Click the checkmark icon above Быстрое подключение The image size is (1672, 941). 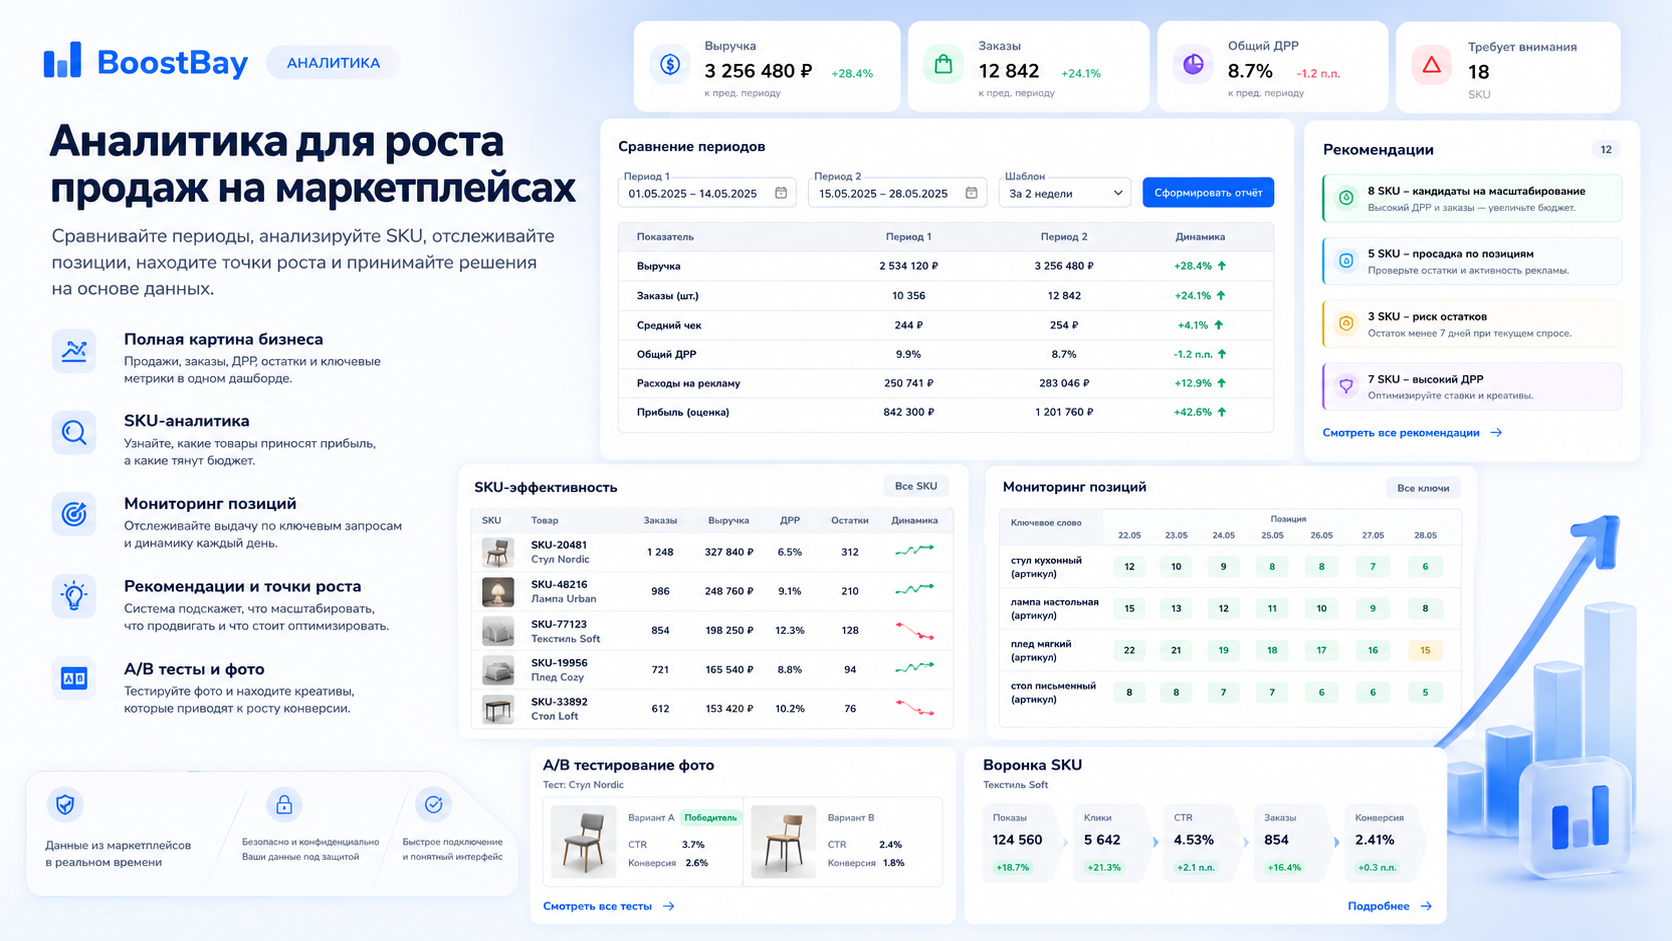pos(433,804)
